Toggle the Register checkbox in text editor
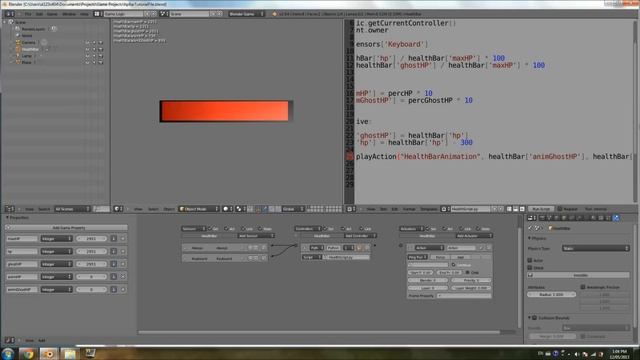 560,209
